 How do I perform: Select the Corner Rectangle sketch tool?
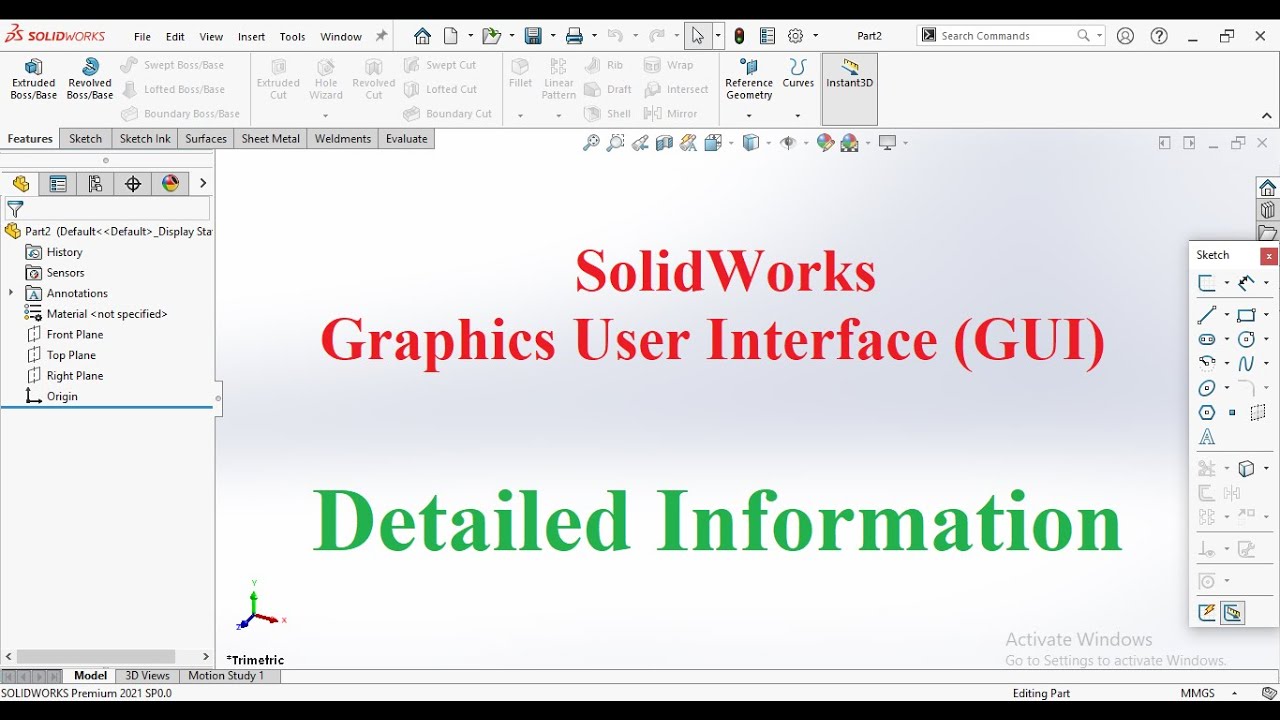1246,314
